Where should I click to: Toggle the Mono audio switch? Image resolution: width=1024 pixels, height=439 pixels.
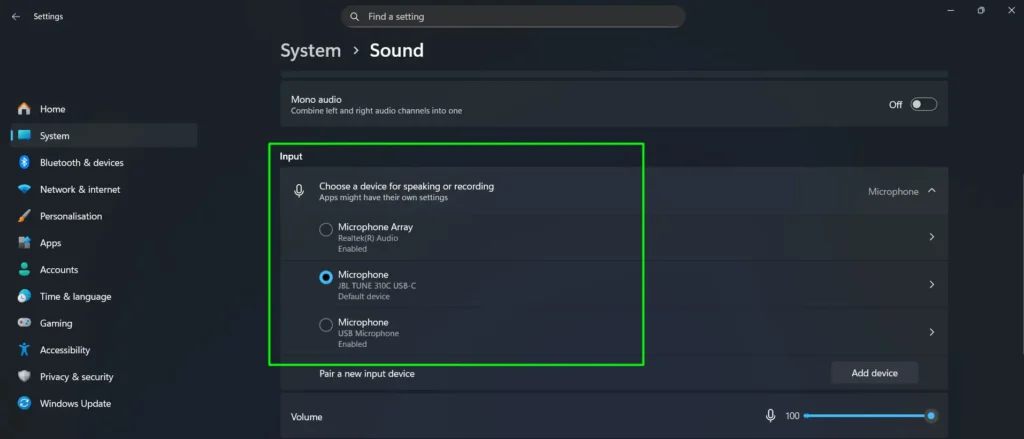(924, 105)
